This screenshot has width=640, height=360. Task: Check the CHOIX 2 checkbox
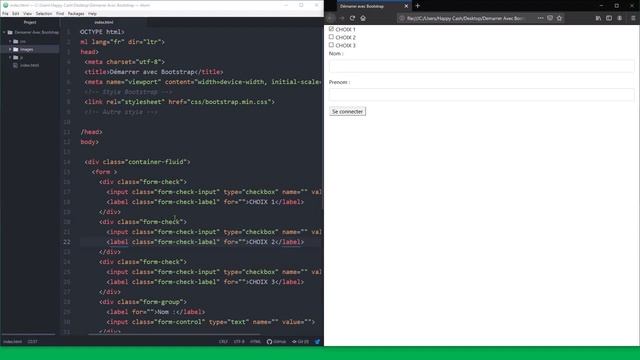[x=331, y=37]
